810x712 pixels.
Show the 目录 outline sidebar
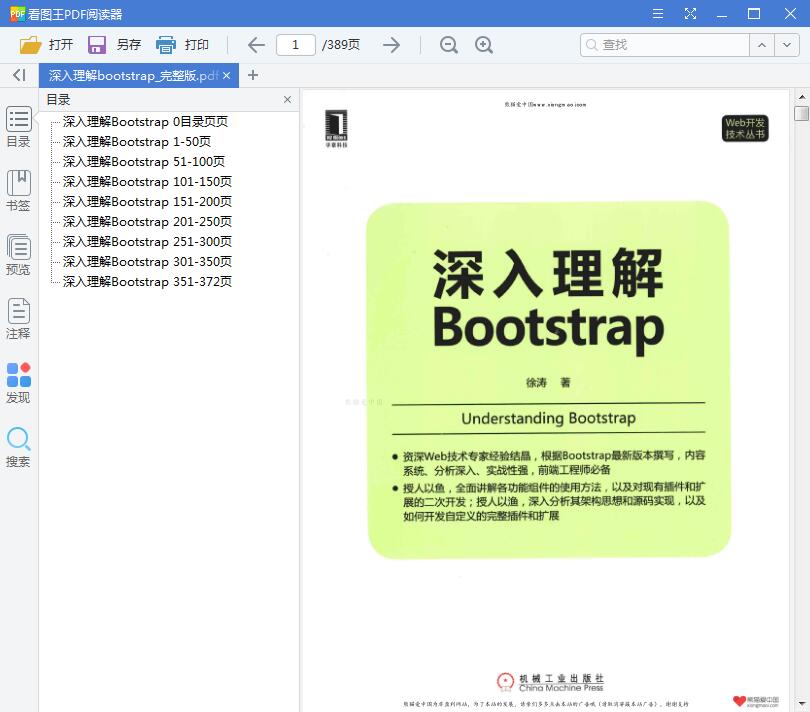[x=19, y=127]
